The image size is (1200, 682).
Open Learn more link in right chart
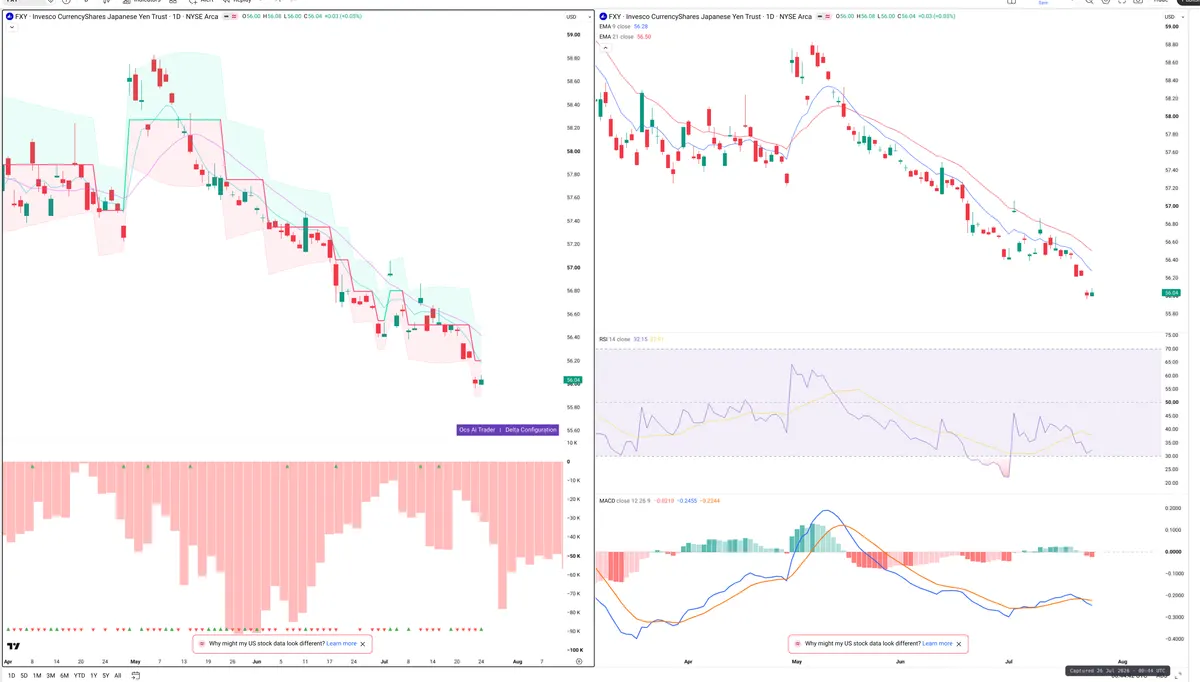click(937, 644)
